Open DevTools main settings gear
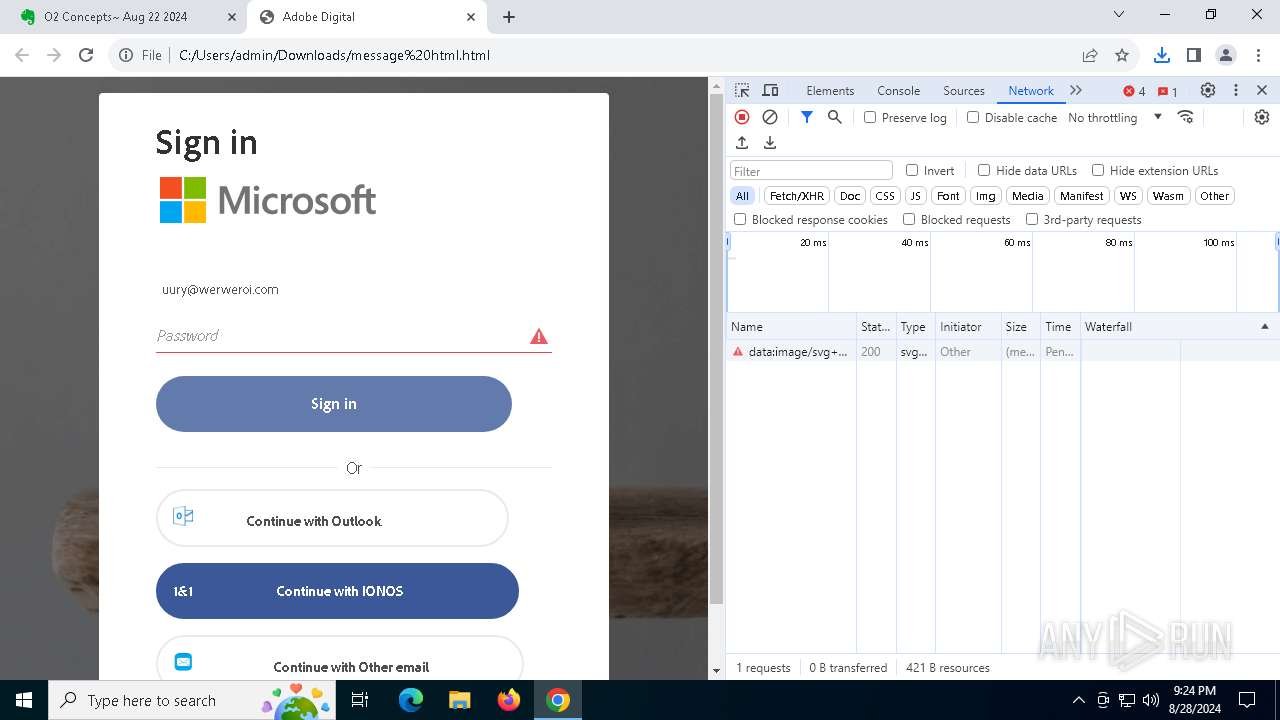 click(x=1208, y=90)
